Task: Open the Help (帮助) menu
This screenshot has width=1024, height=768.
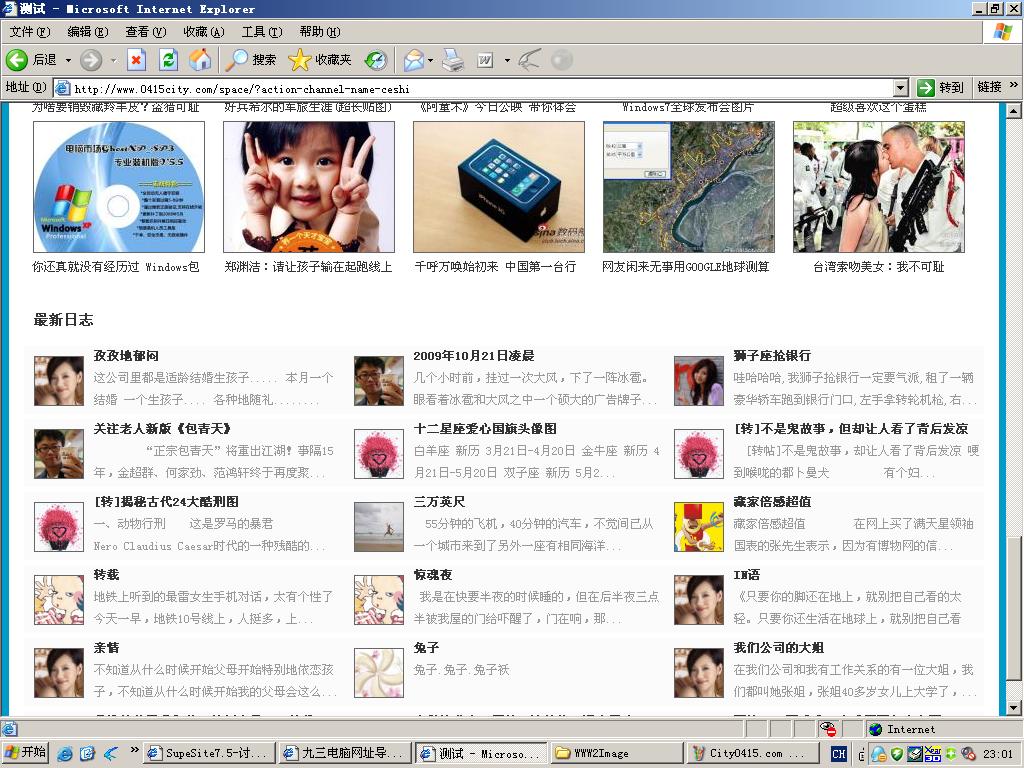Action: [x=320, y=31]
